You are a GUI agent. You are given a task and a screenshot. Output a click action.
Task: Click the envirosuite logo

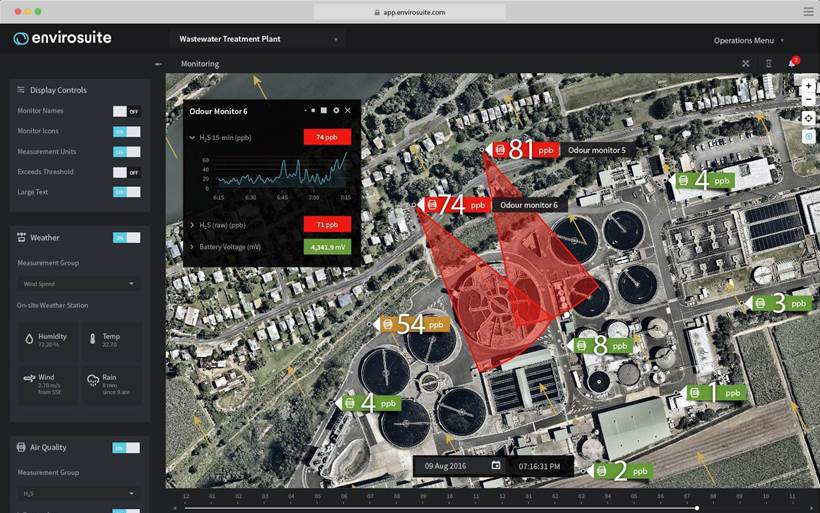(x=62, y=38)
